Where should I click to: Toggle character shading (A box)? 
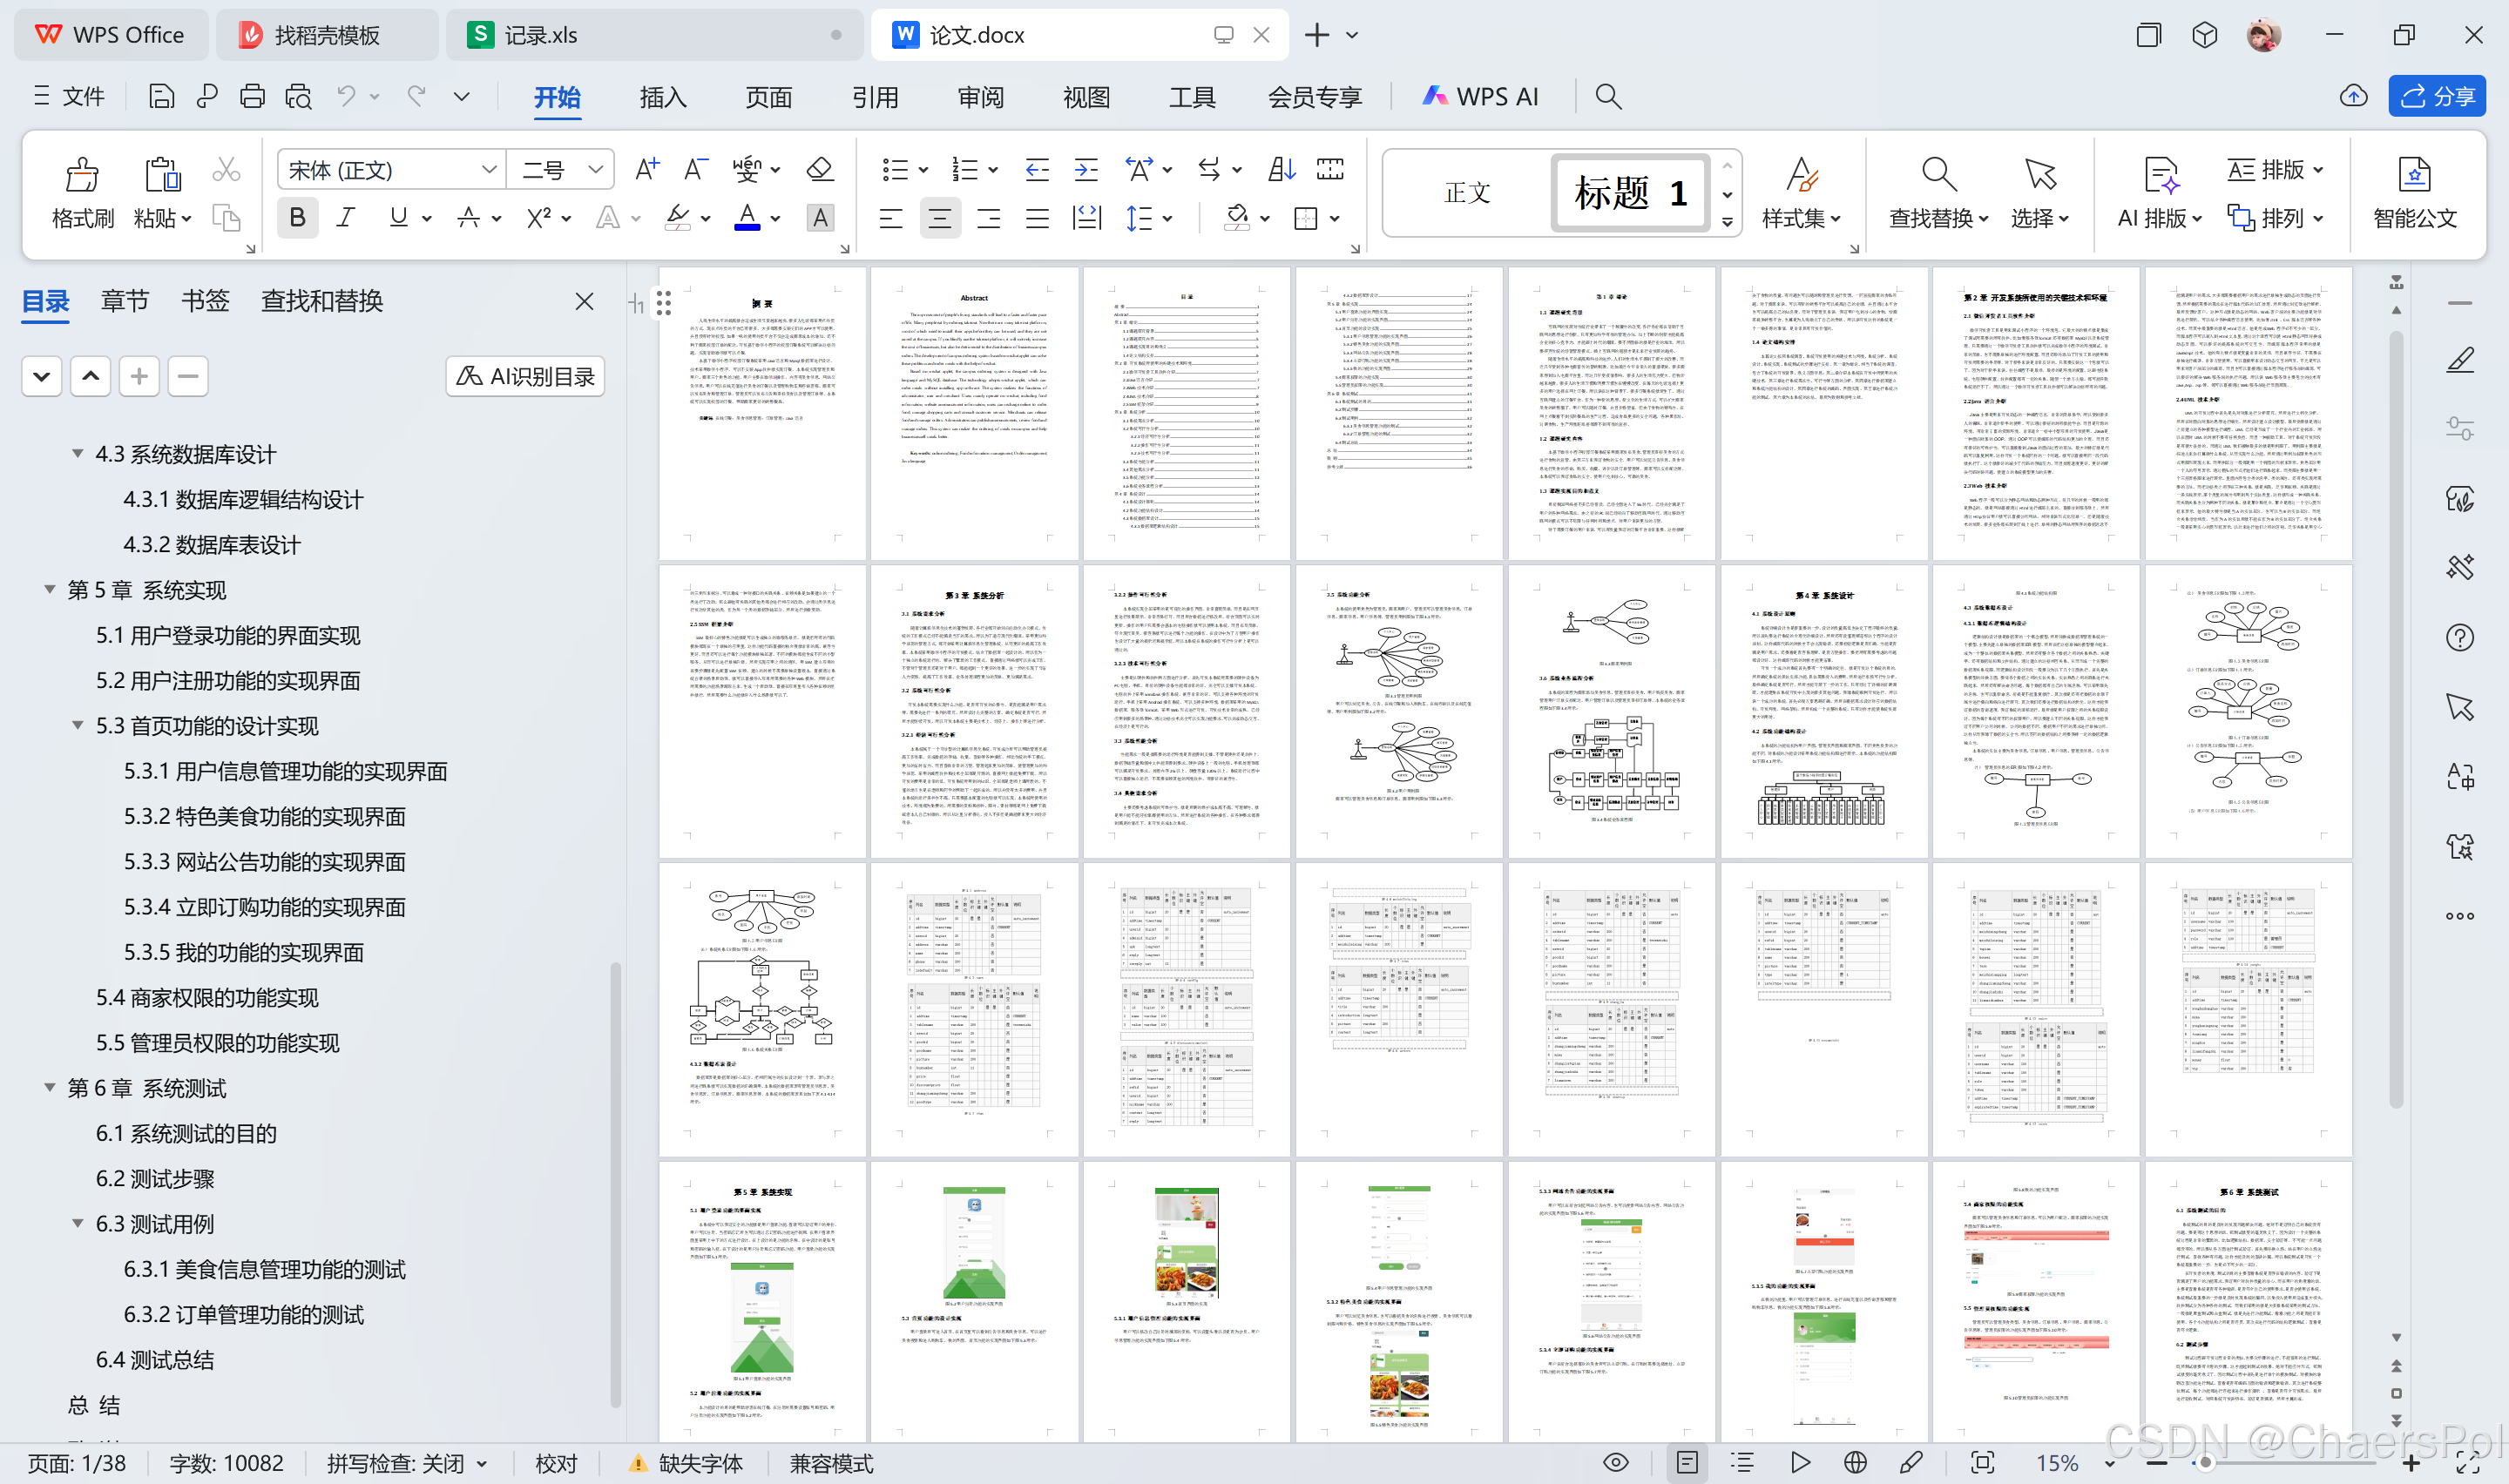pyautogui.click(x=820, y=218)
